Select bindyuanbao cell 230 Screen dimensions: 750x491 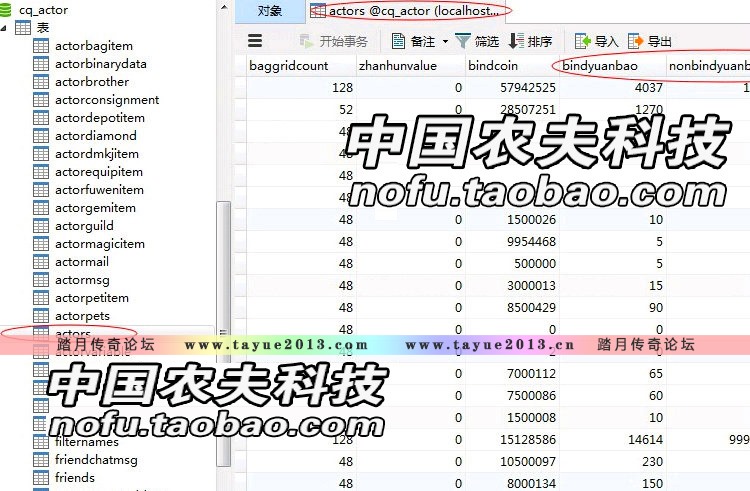(613, 462)
